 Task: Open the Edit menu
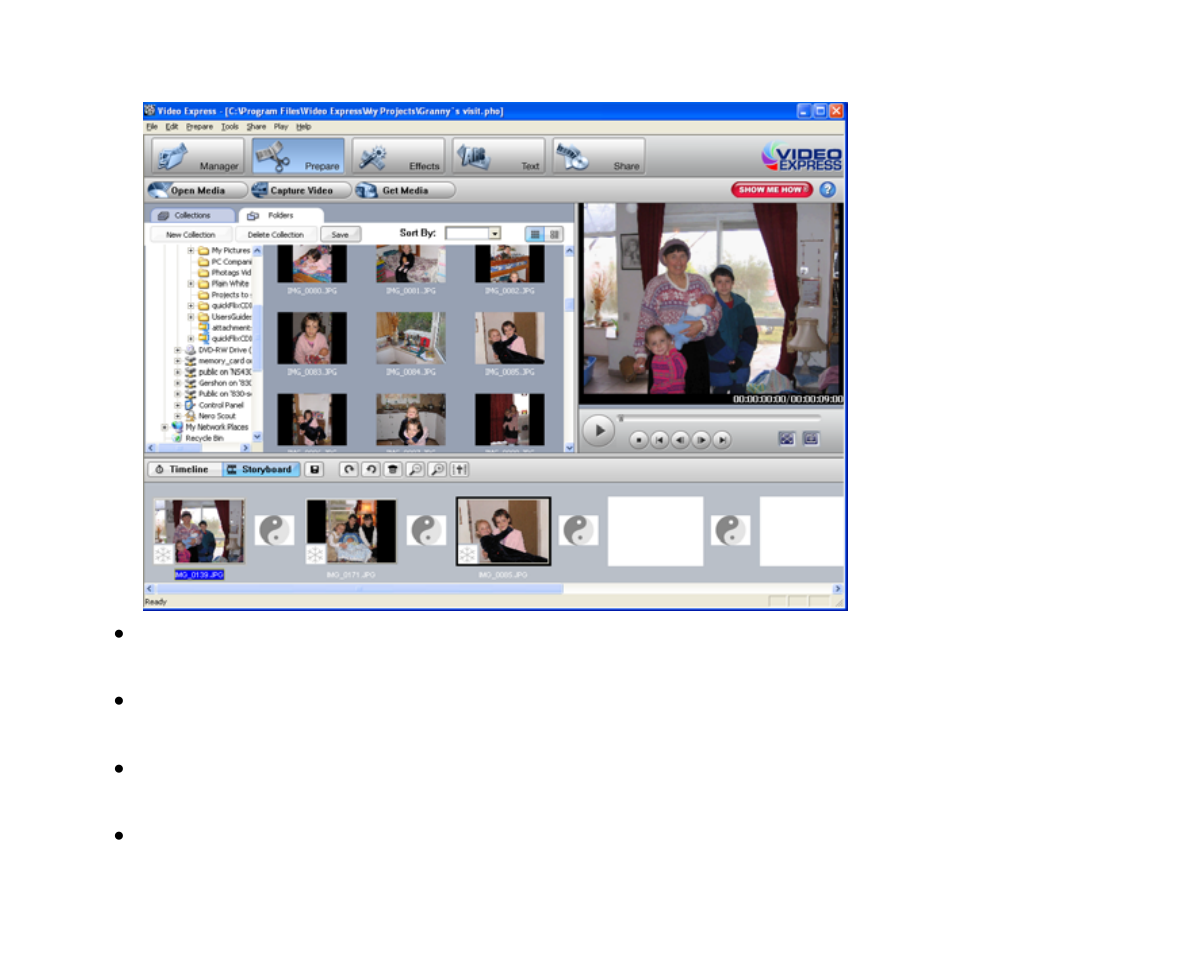(x=172, y=127)
